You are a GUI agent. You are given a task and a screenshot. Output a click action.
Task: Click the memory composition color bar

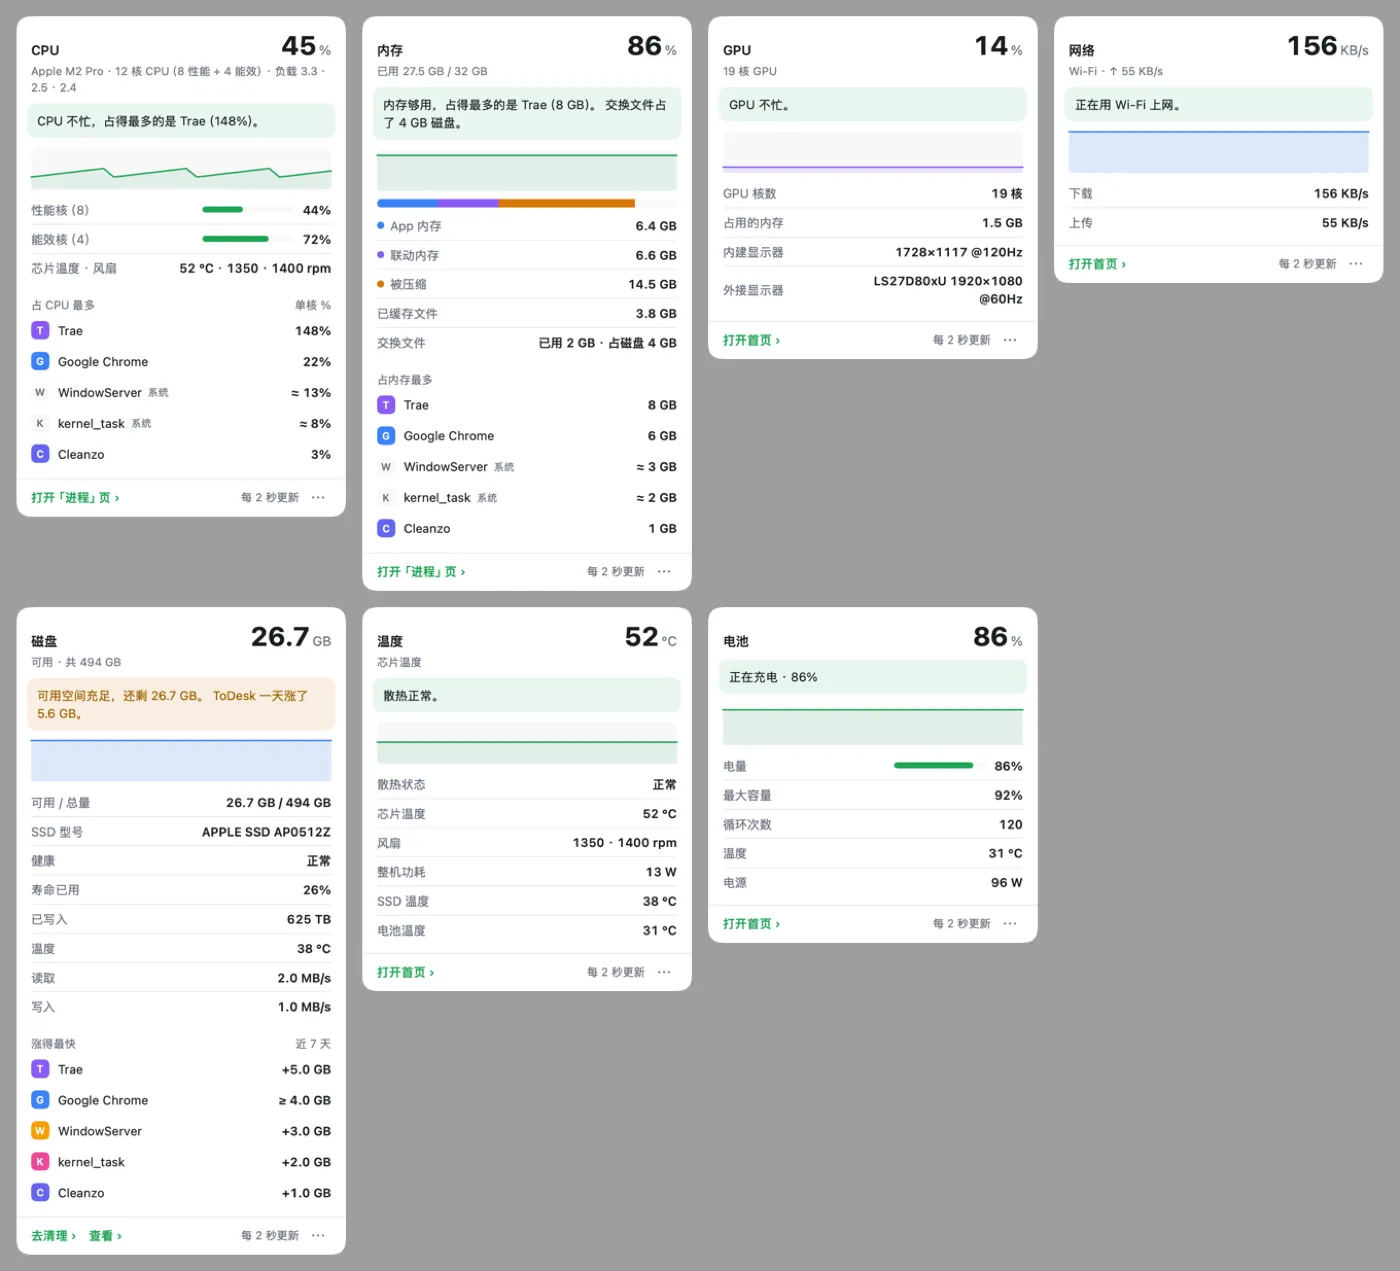[x=527, y=203]
